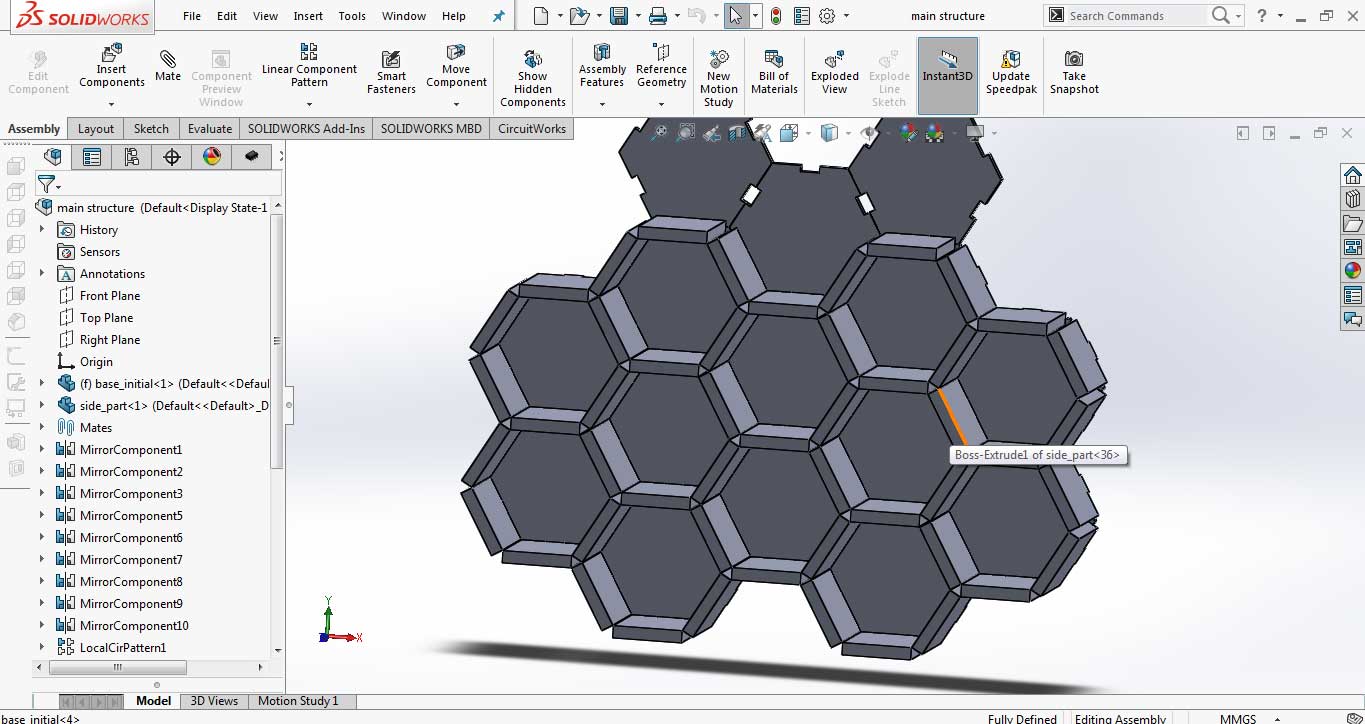Switch to the Evaluate tab

(x=210, y=128)
